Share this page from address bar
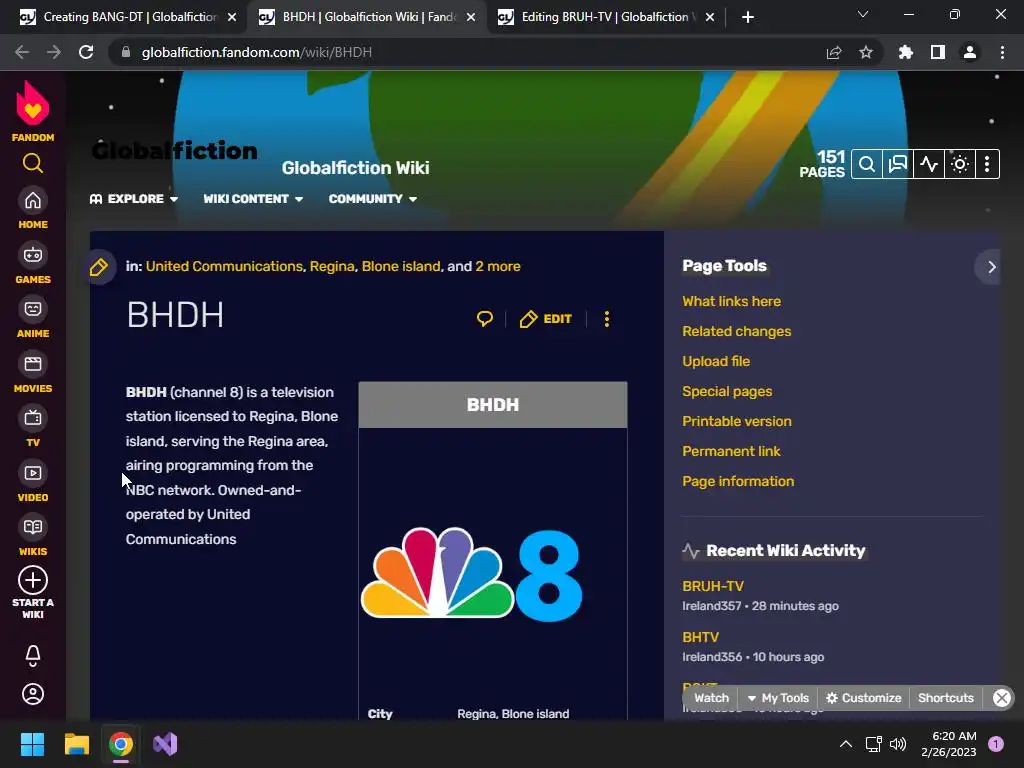1024x768 pixels. tap(834, 52)
